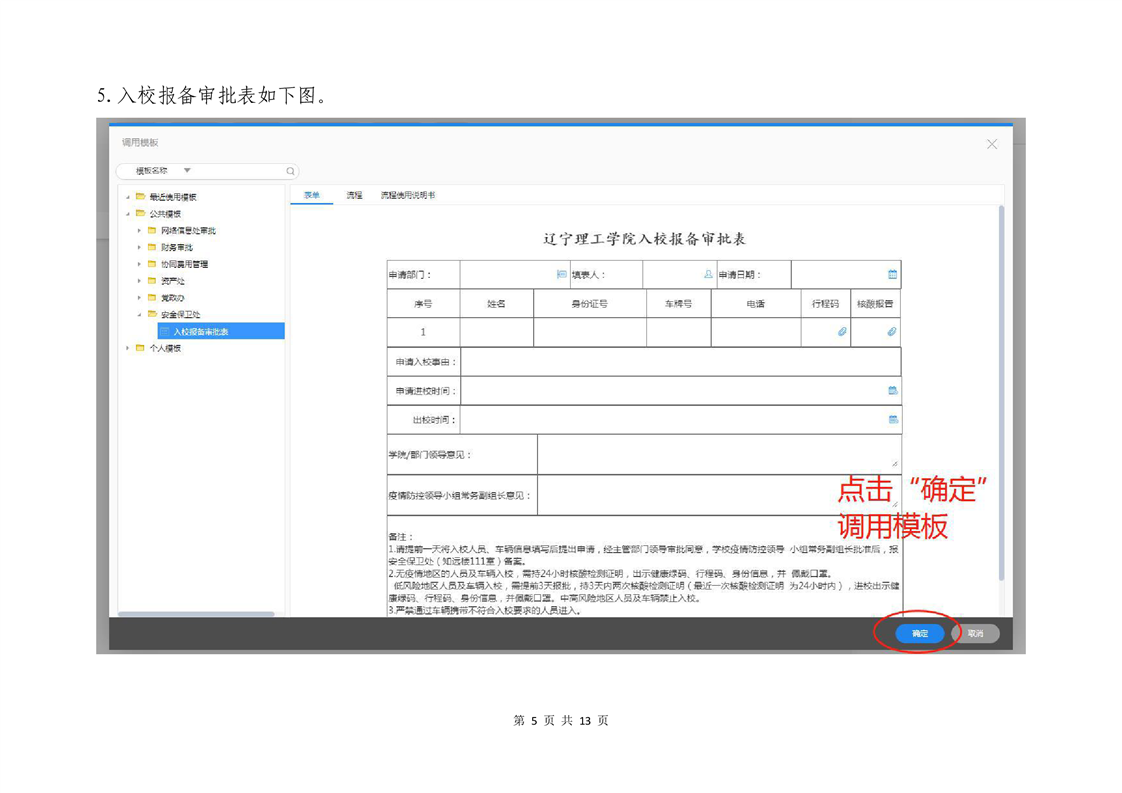Expand the 党政办 folder arrow
Viewport: 1122px width, 793px height.
point(140,298)
